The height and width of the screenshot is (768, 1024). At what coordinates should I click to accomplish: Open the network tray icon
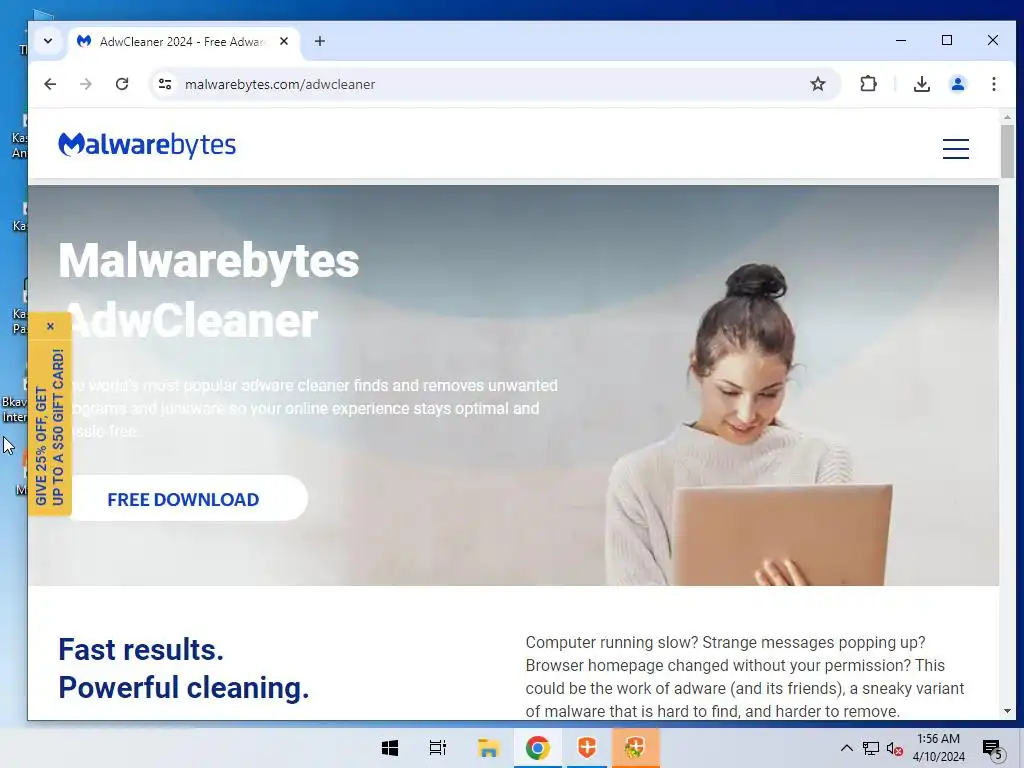pyautogui.click(x=871, y=748)
